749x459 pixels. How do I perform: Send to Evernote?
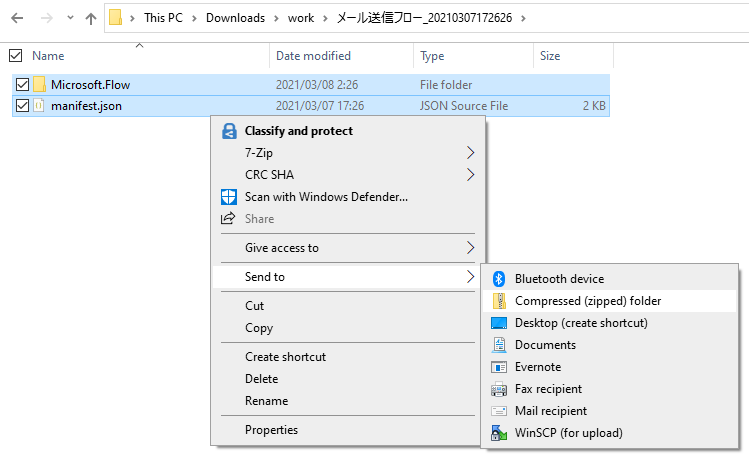click(x=538, y=367)
